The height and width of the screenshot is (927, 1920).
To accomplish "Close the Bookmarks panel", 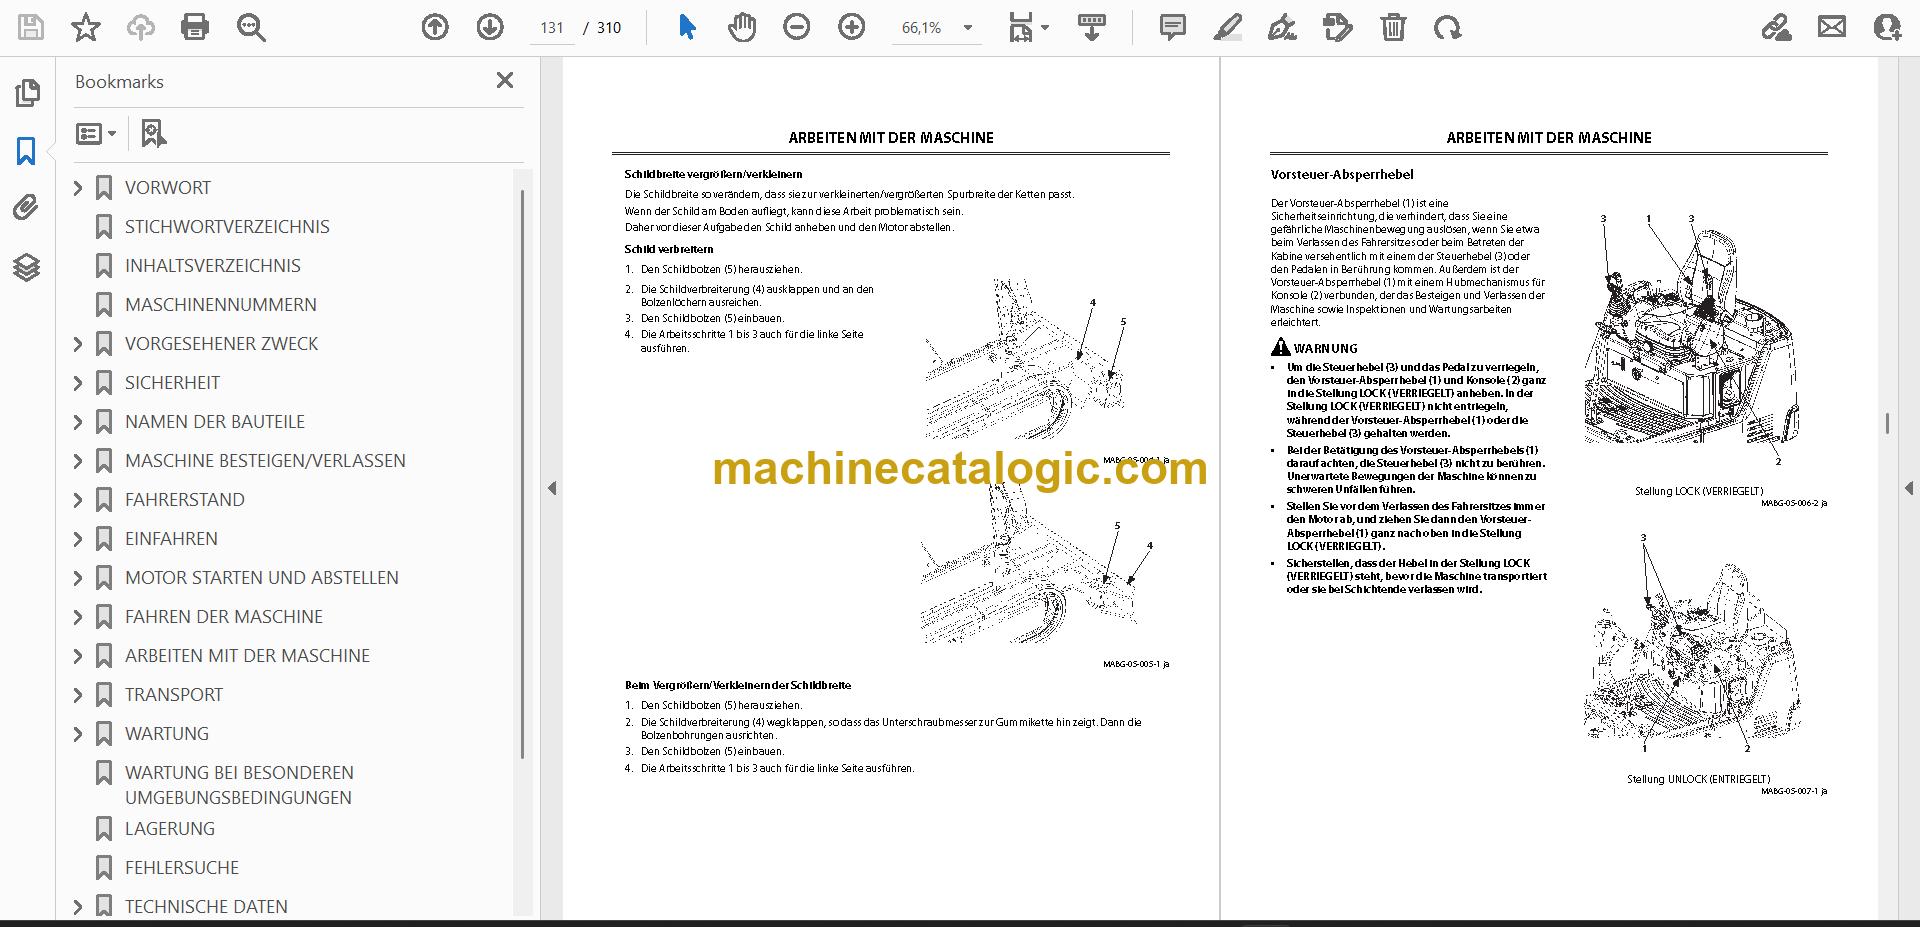I will [x=505, y=80].
